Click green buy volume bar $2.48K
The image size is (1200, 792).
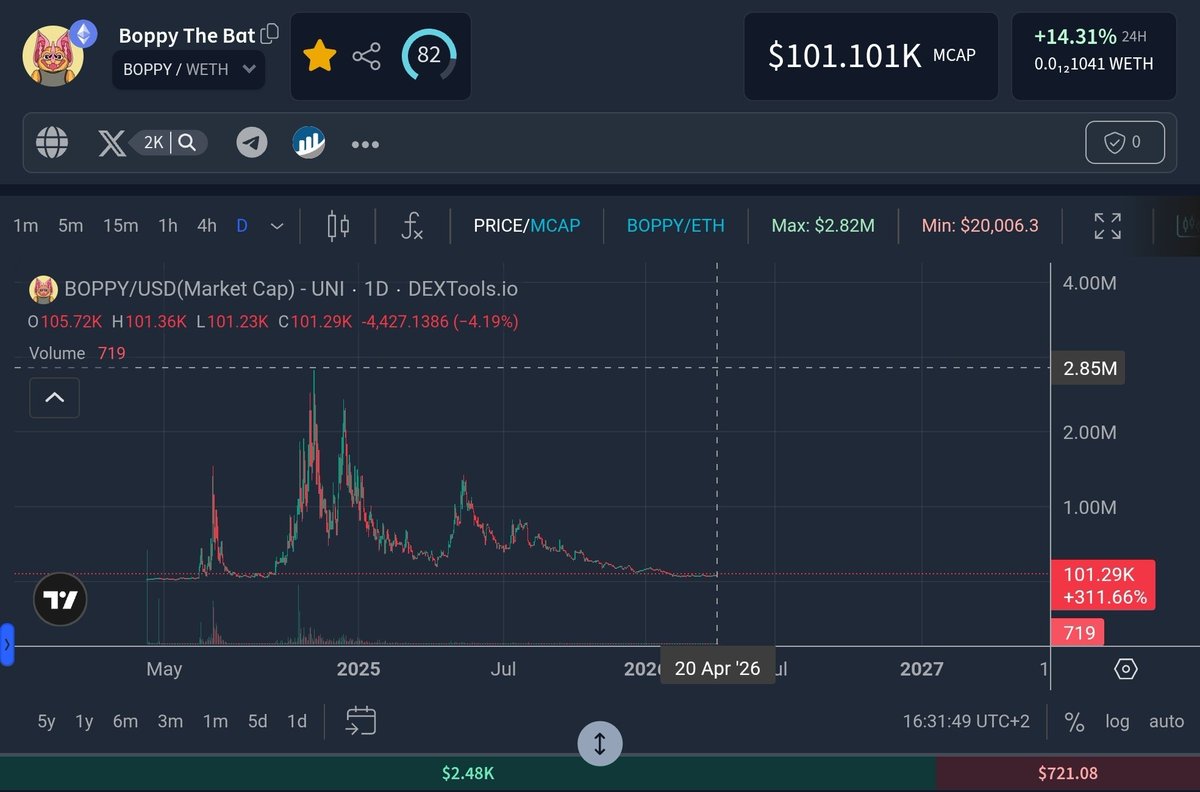pyautogui.click(x=468, y=773)
